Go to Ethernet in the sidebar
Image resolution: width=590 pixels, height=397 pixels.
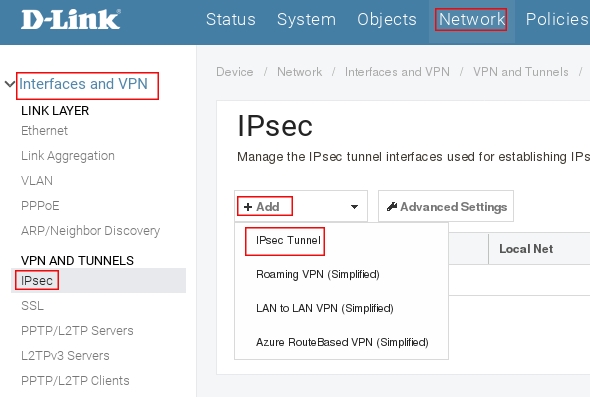44,131
